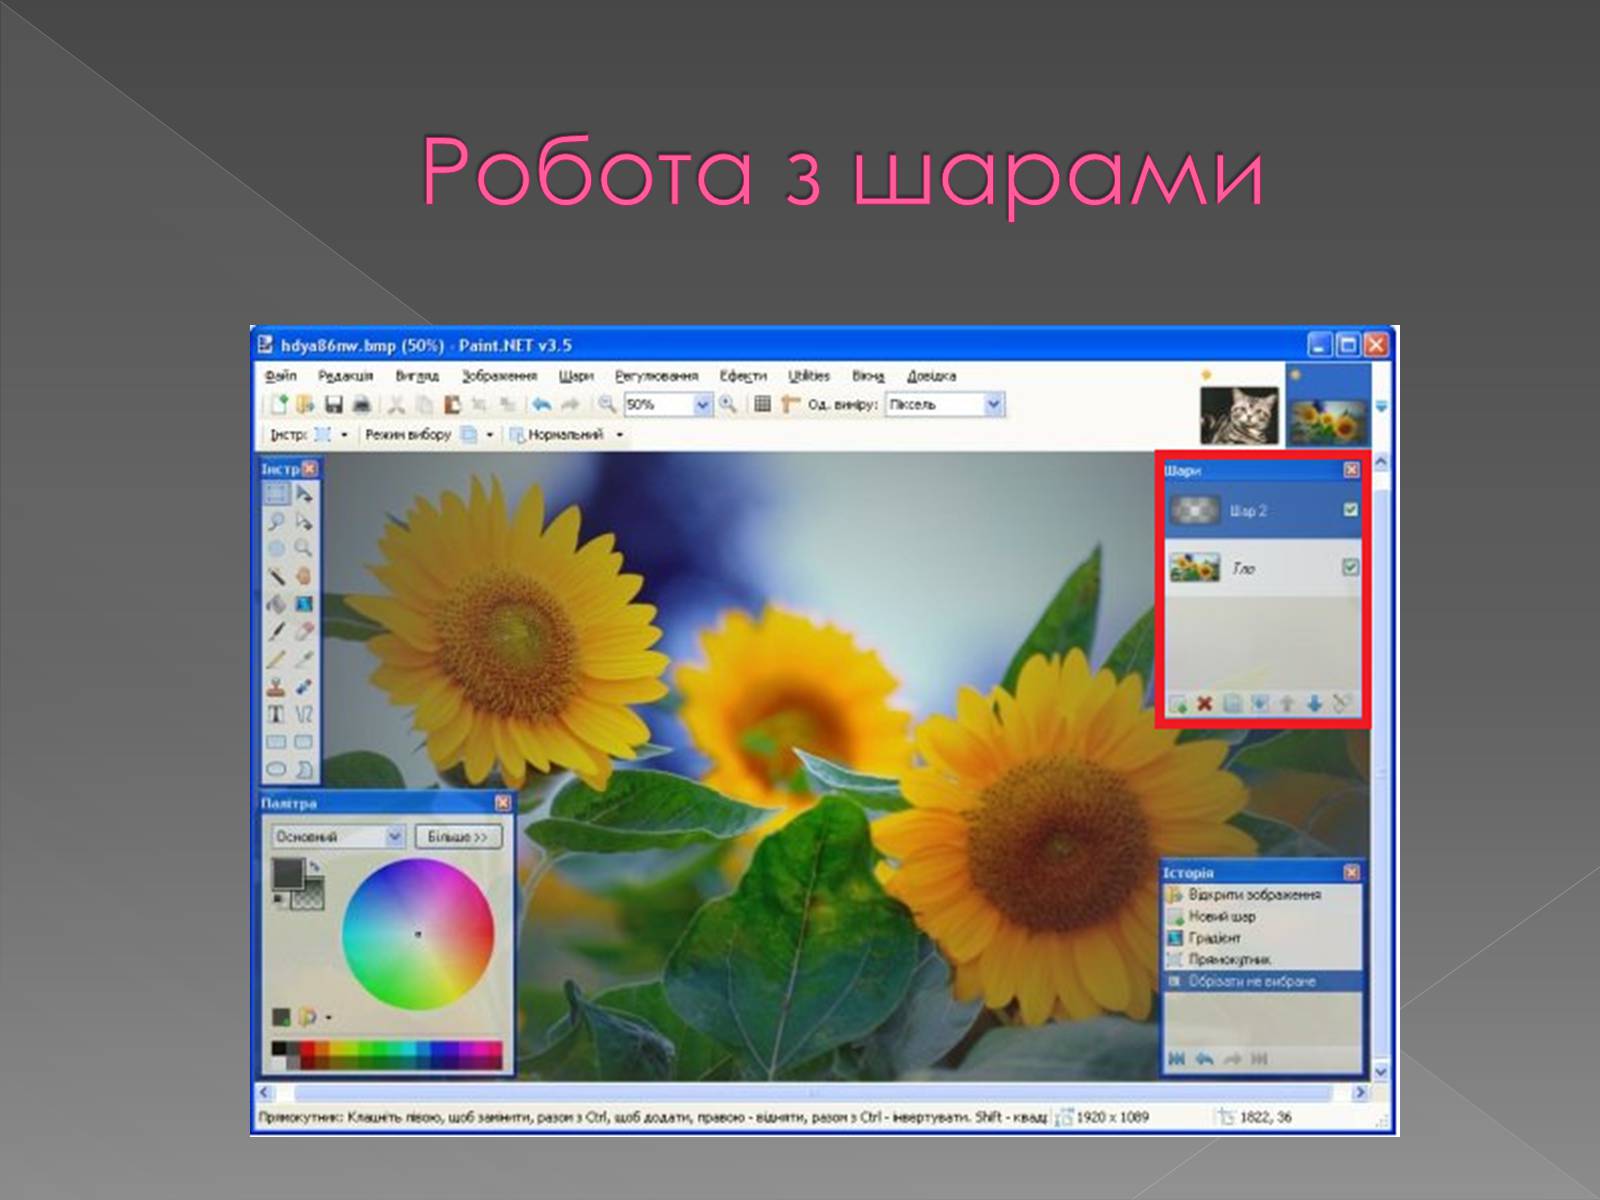
Task: Select the Pan hand tool
Action: pyautogui.click(x=304, y=576)
